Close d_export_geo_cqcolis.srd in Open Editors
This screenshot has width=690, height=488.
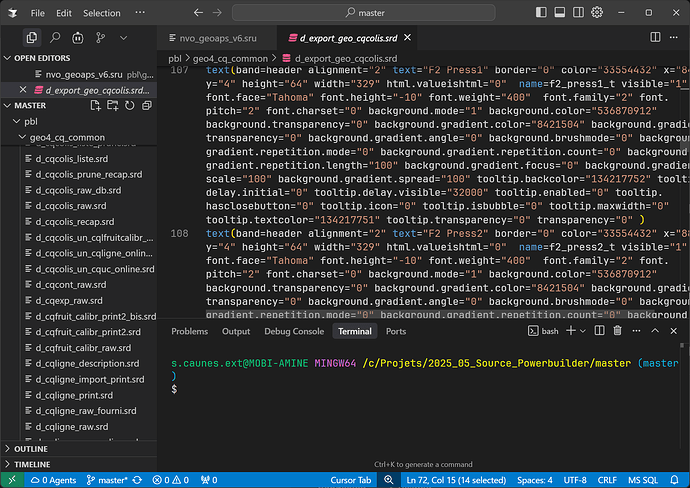(x=23, y=90)
